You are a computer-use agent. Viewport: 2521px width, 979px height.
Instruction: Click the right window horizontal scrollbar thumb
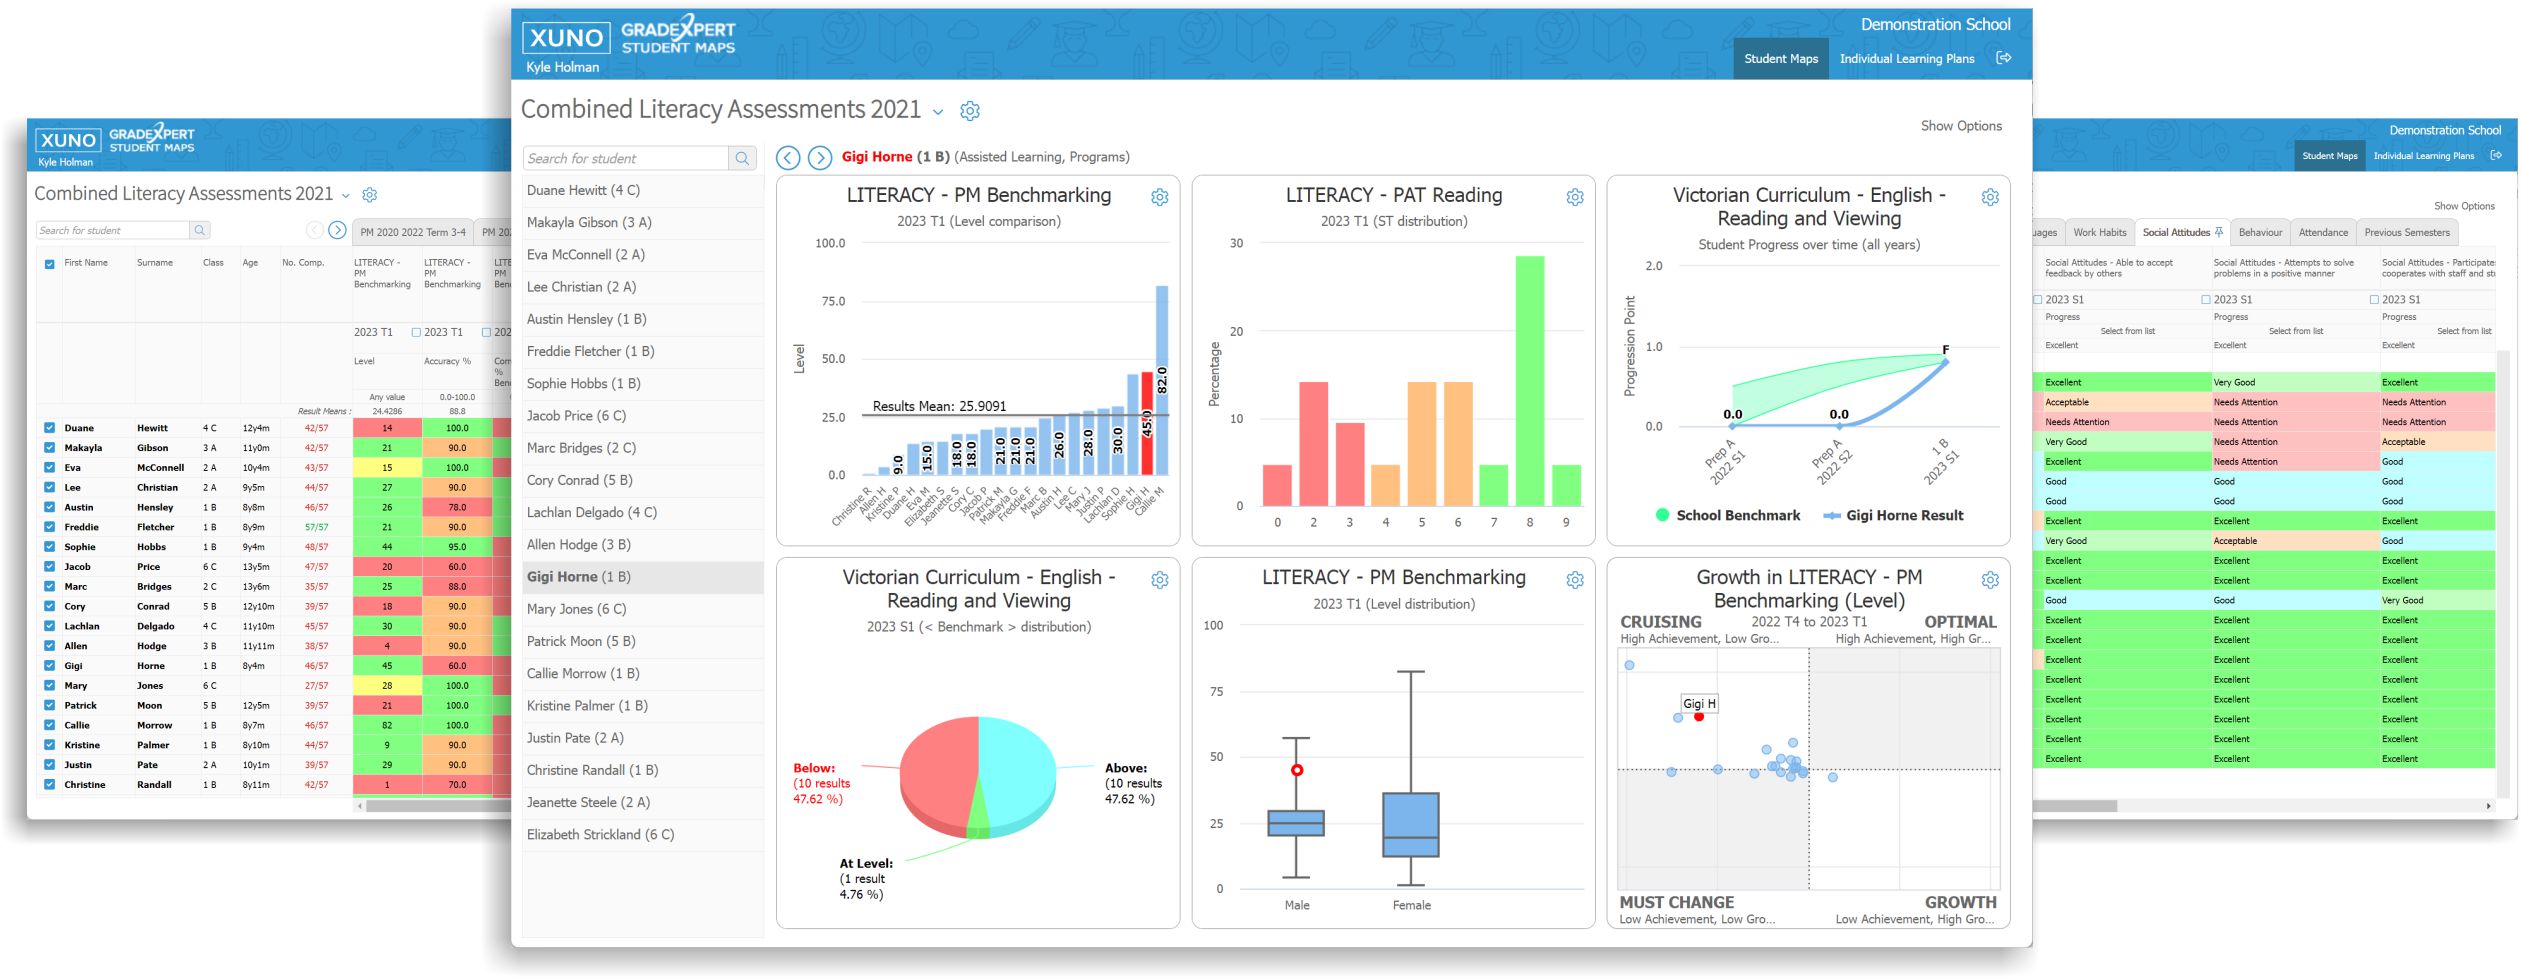[x=2075, y=806]
